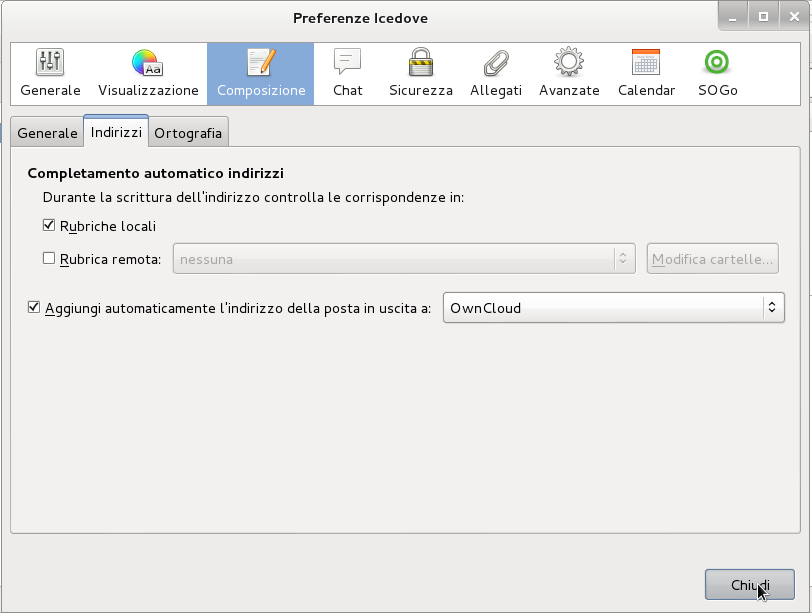Uncheck the Rubriche locali checkbox
Viewport: 812px width, 613px height.
(x=49, y=226)
